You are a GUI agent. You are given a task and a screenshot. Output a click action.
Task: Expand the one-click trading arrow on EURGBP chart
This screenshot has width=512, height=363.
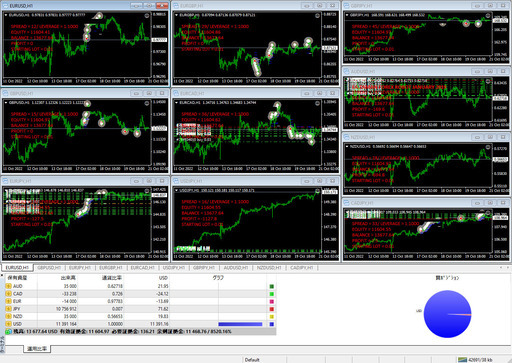(177, 15)
